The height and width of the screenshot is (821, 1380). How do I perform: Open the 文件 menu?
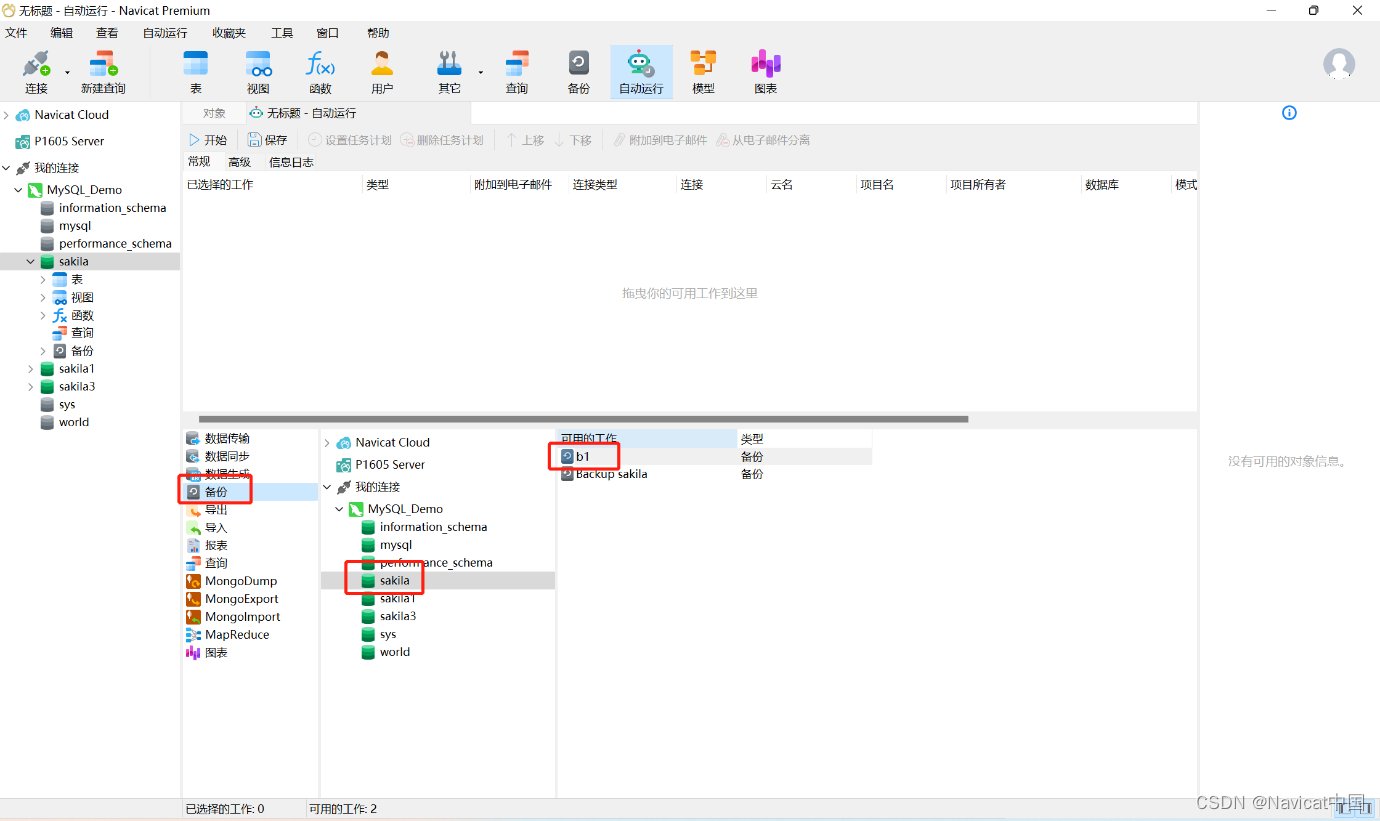pos(16,33)
